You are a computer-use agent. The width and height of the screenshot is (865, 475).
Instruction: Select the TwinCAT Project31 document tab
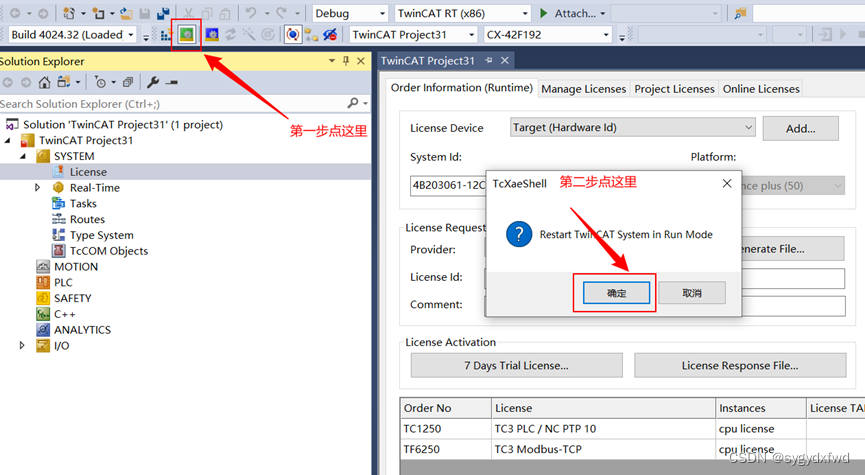pyautogui.click(x=428, y=61)
